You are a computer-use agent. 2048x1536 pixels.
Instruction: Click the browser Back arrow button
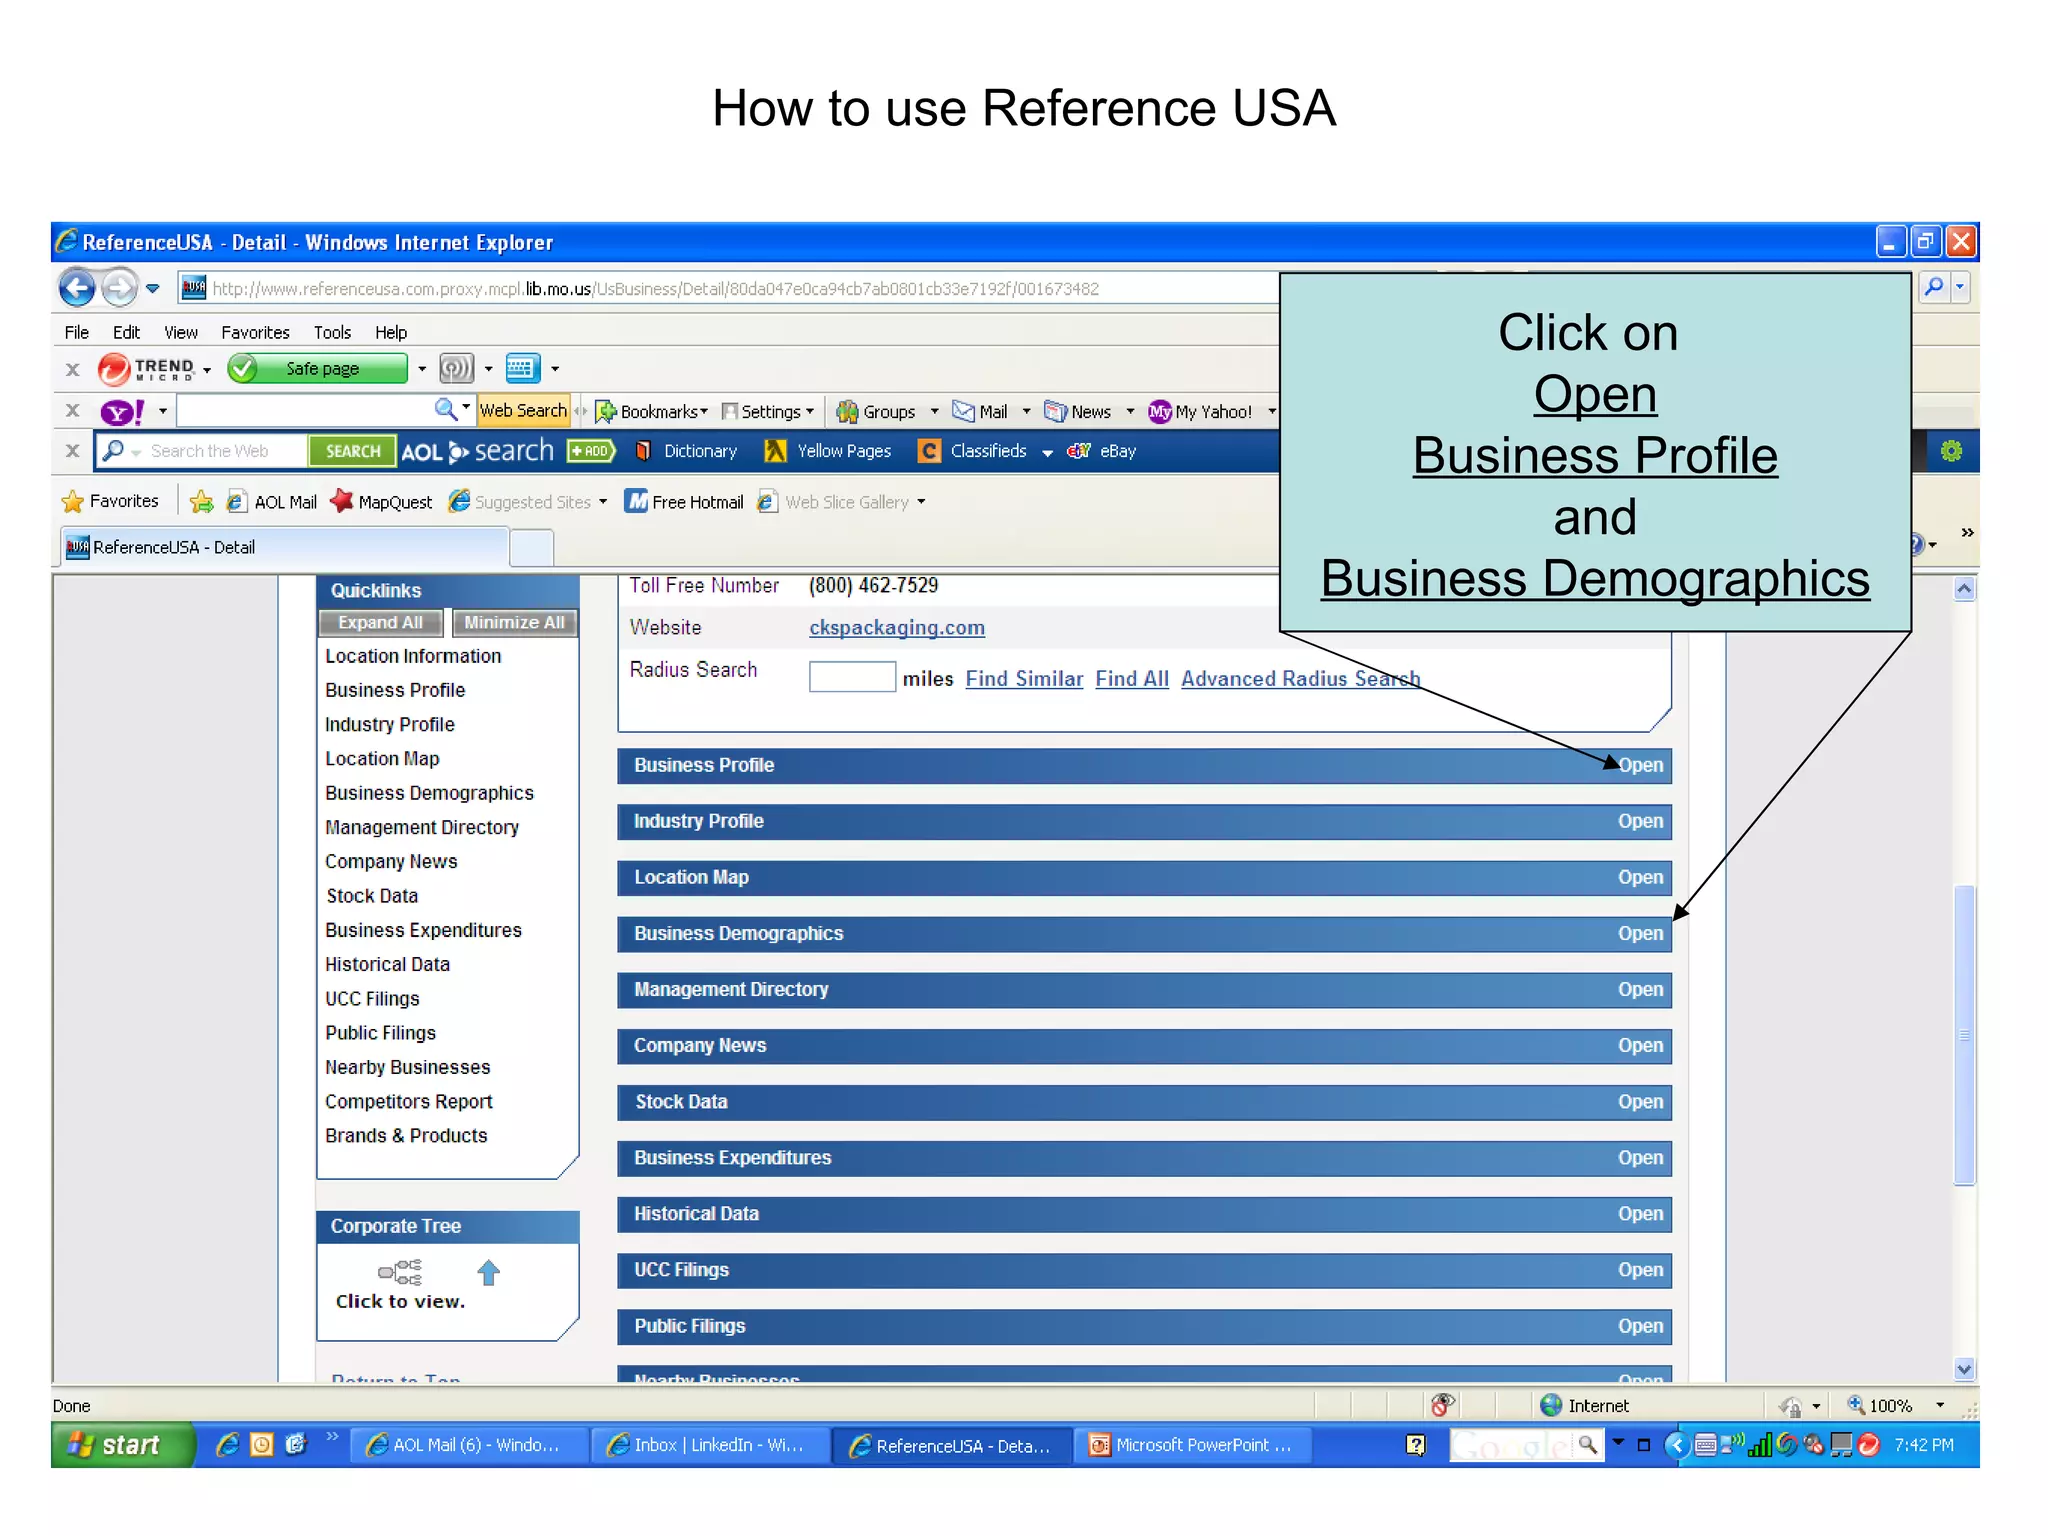(77, 288)
